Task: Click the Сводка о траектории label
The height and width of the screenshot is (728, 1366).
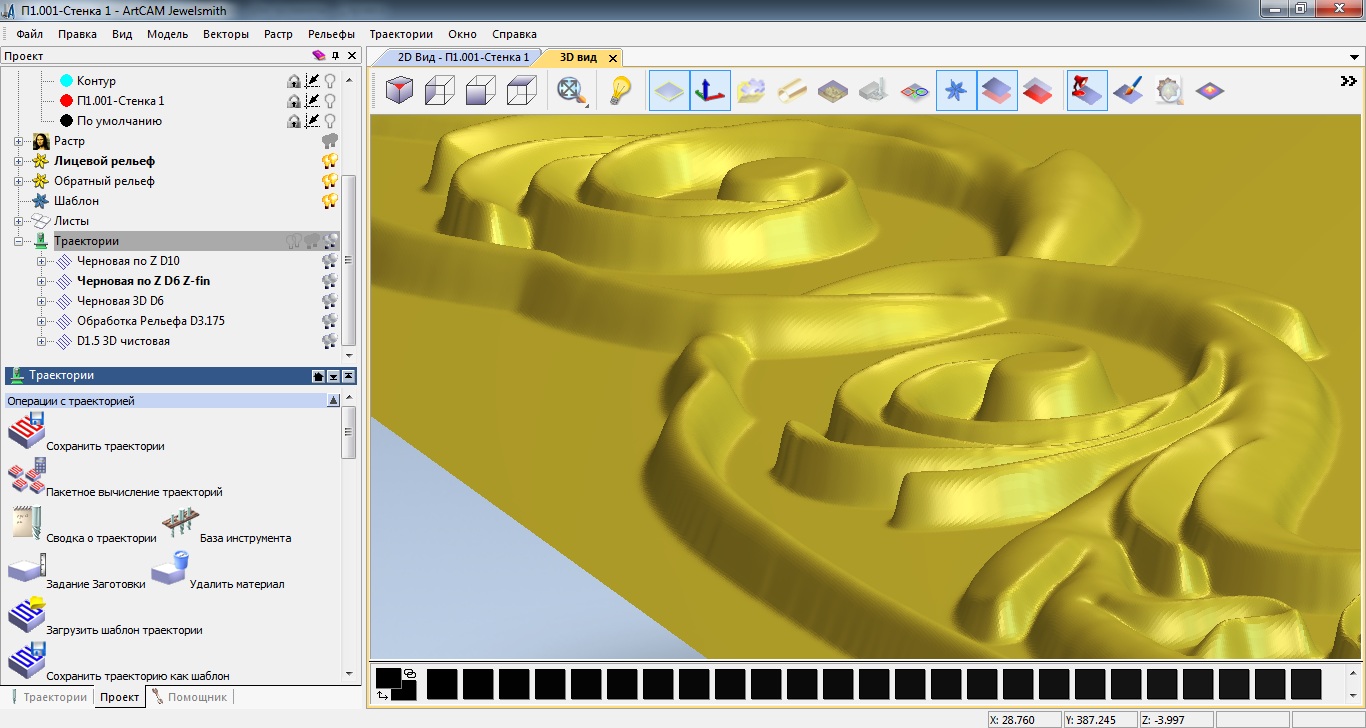Action: point(101,538)
